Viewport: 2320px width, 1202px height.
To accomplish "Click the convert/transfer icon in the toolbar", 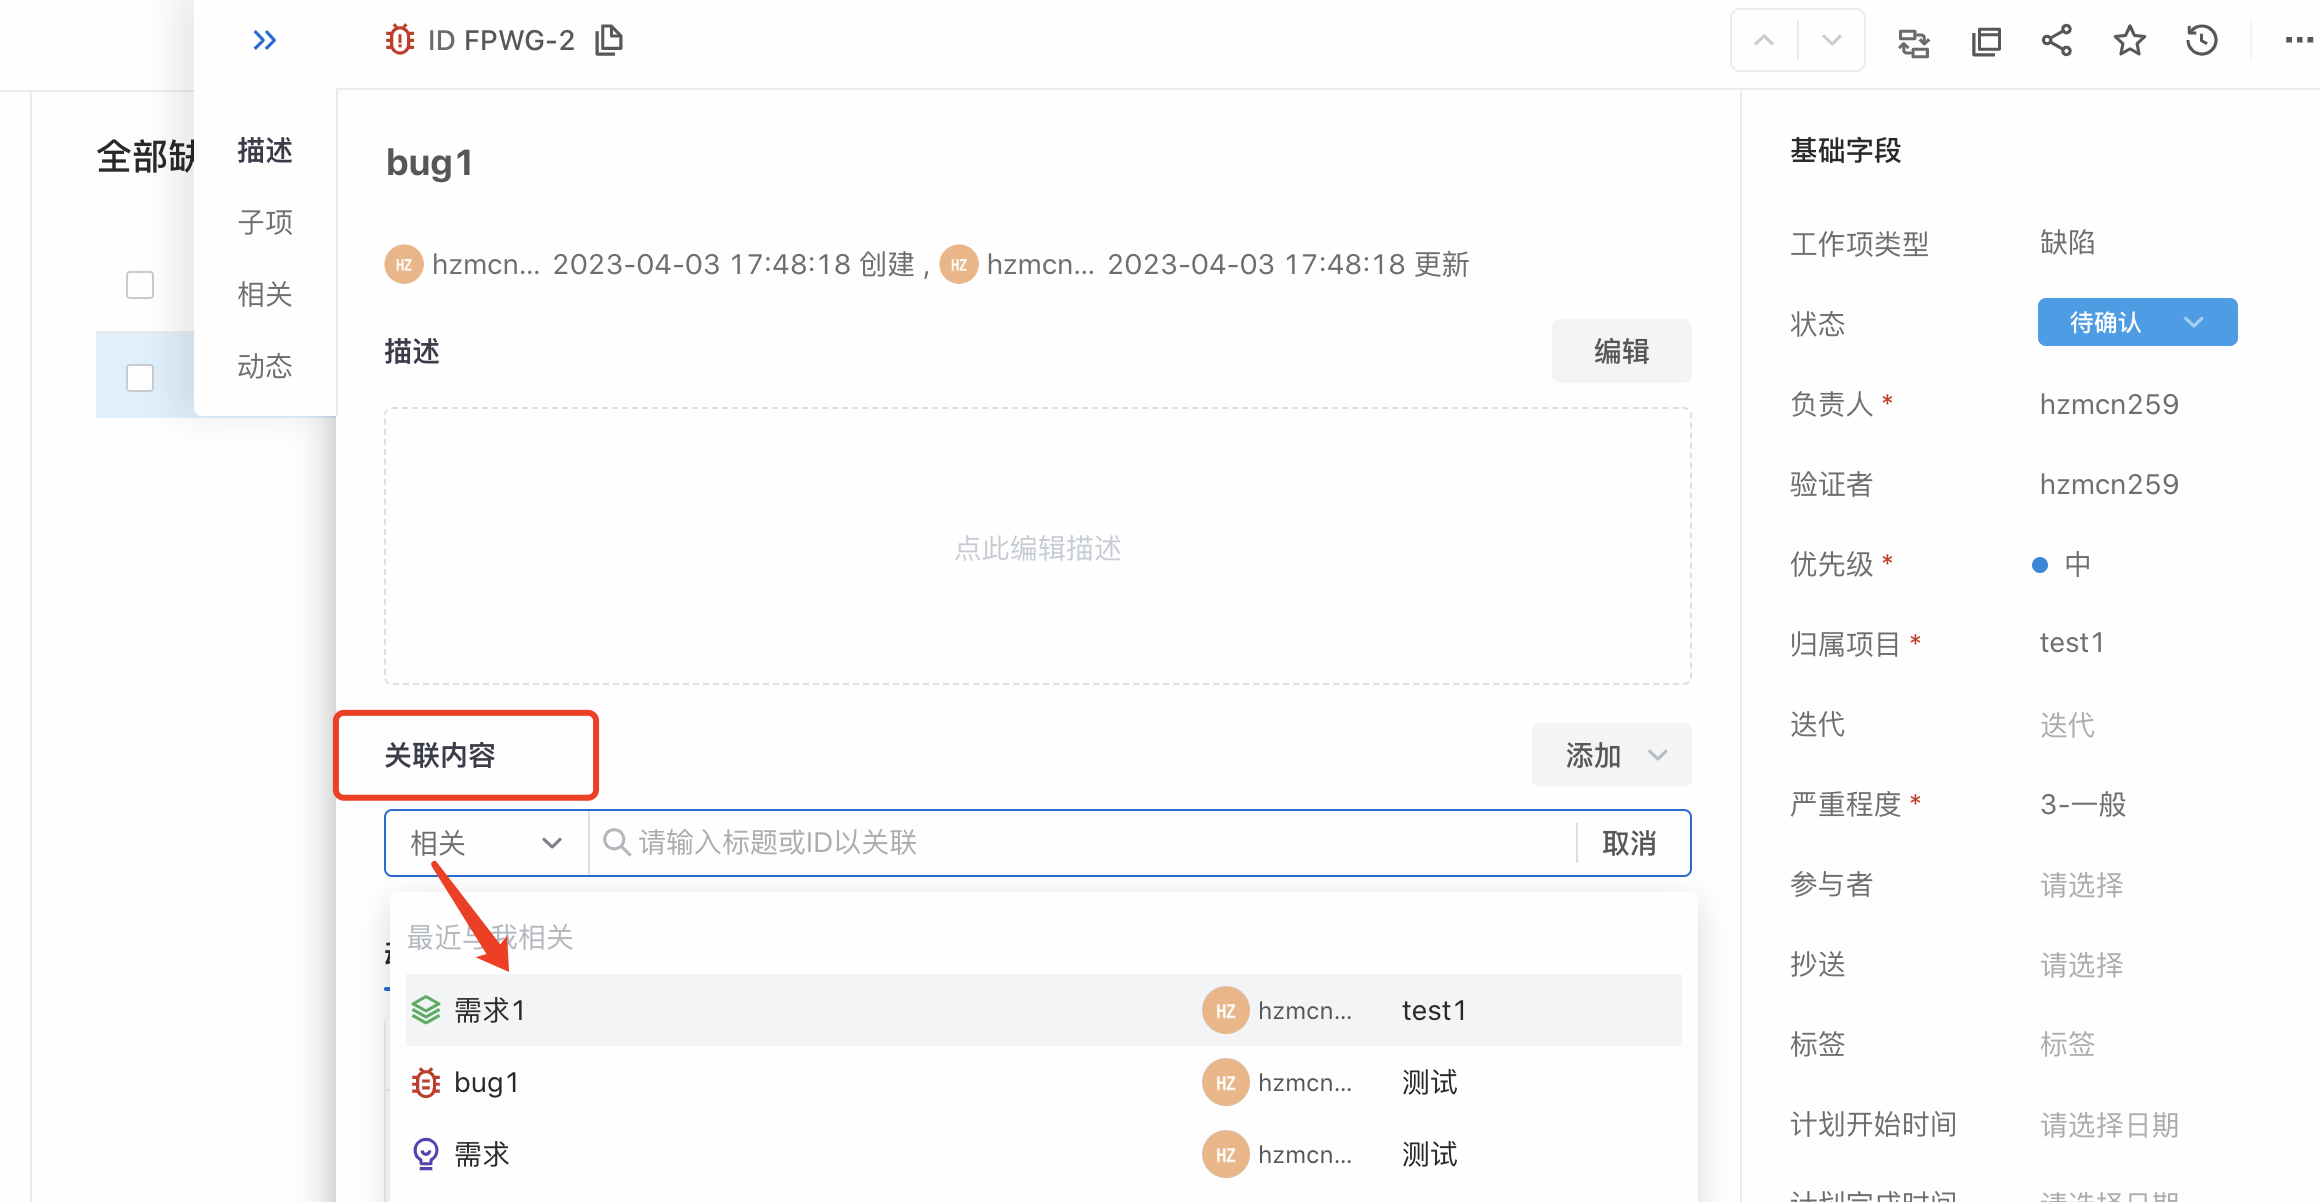I will coord(1913,43).
